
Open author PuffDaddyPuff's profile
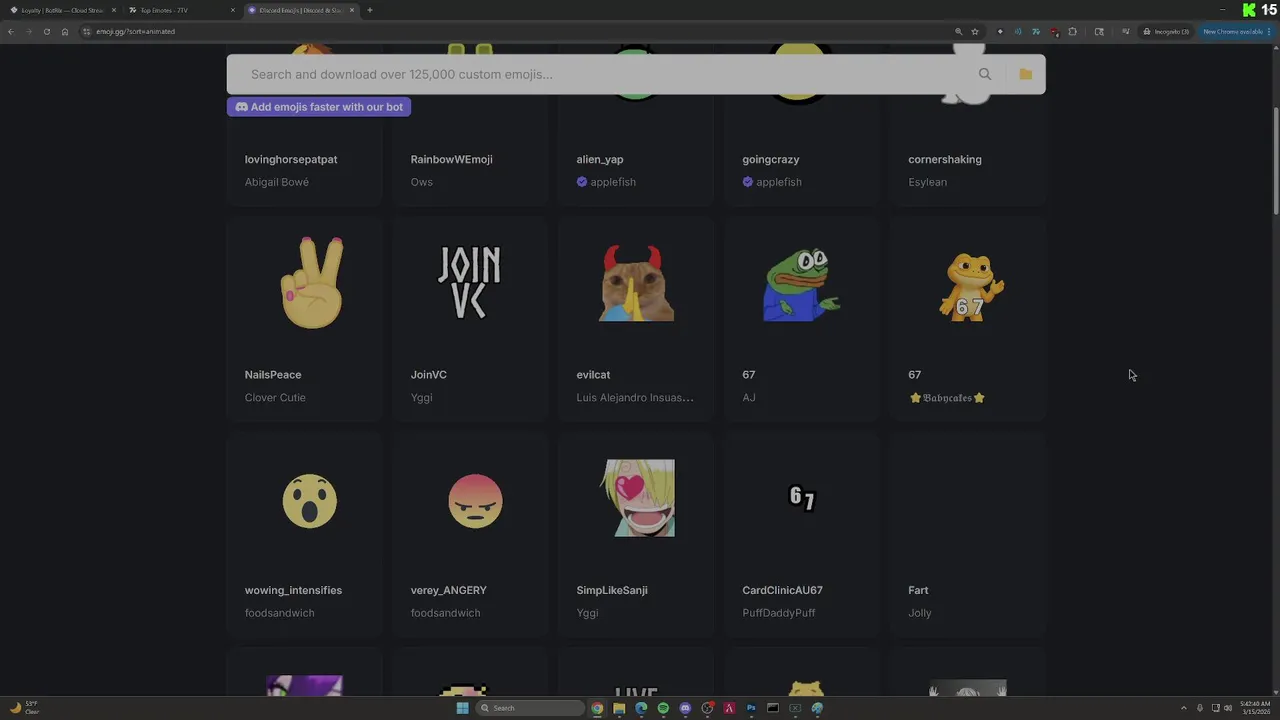[779, 613]
